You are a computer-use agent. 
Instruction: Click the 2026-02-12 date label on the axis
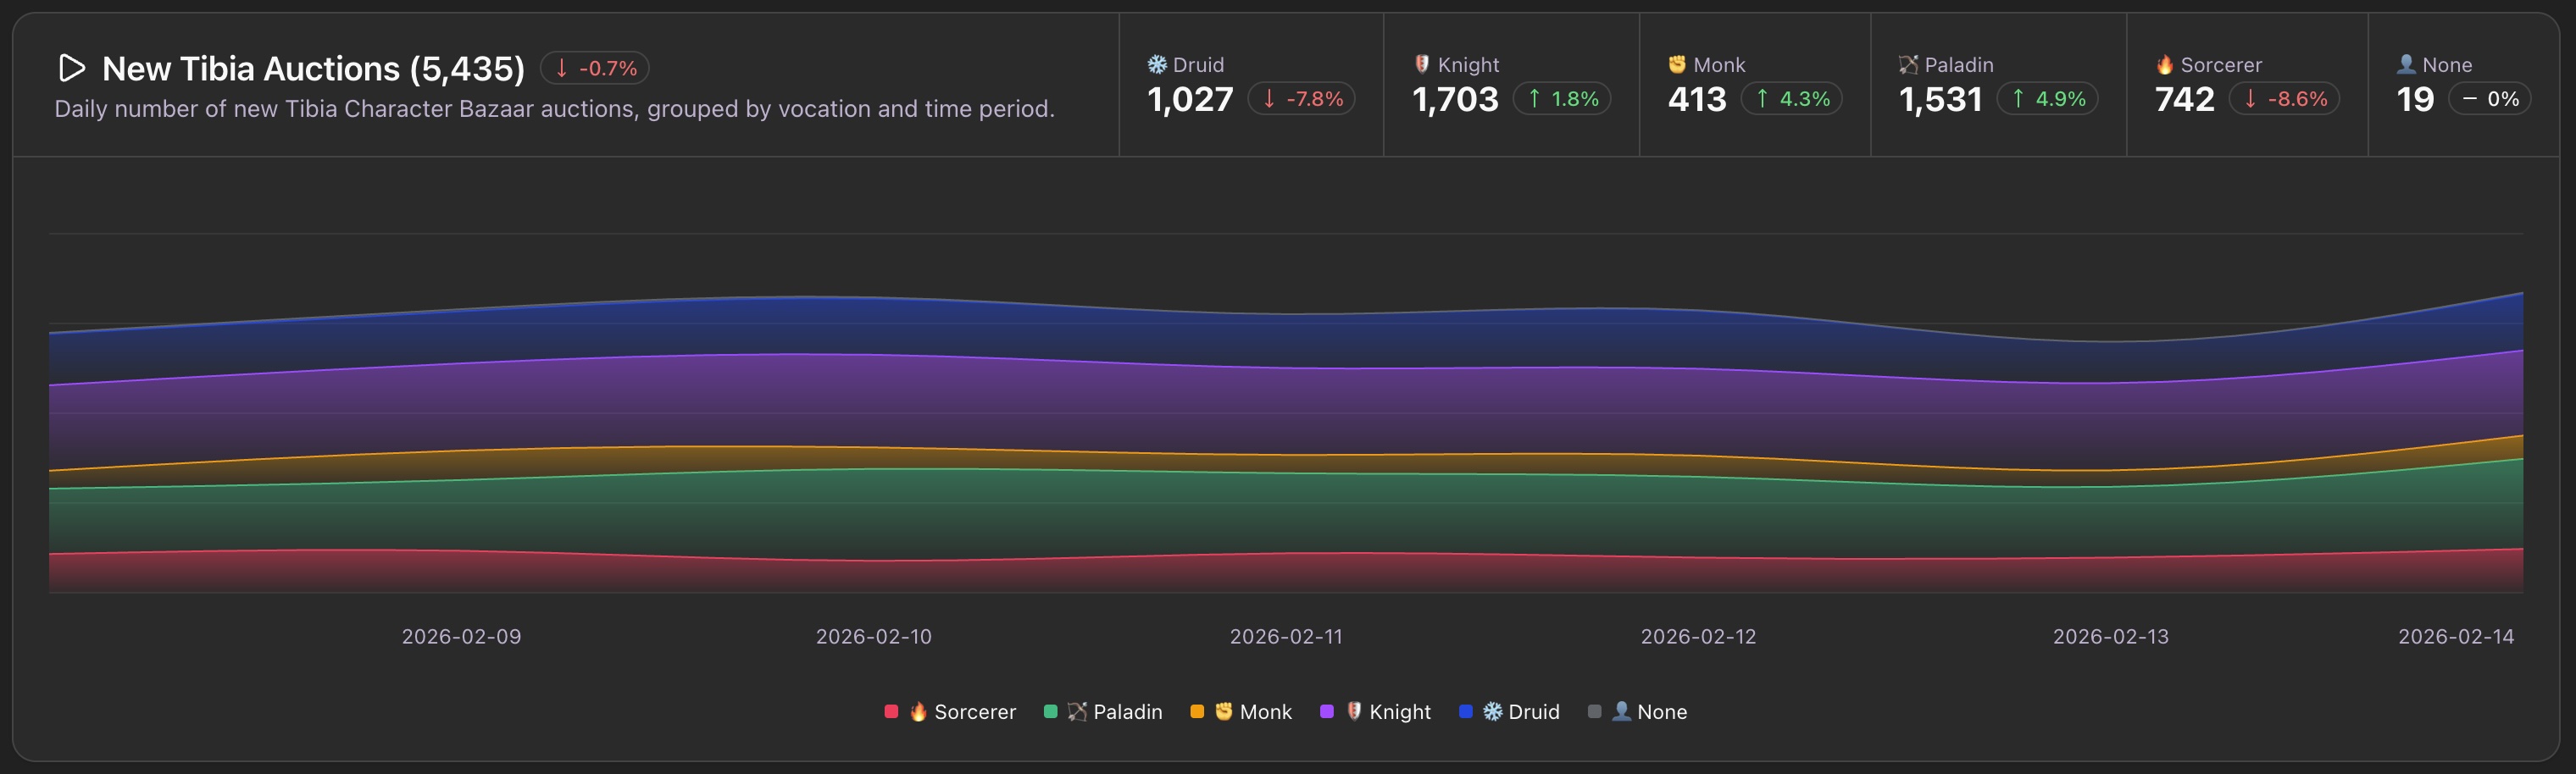pyautogui.click(x=1698, y=637)
